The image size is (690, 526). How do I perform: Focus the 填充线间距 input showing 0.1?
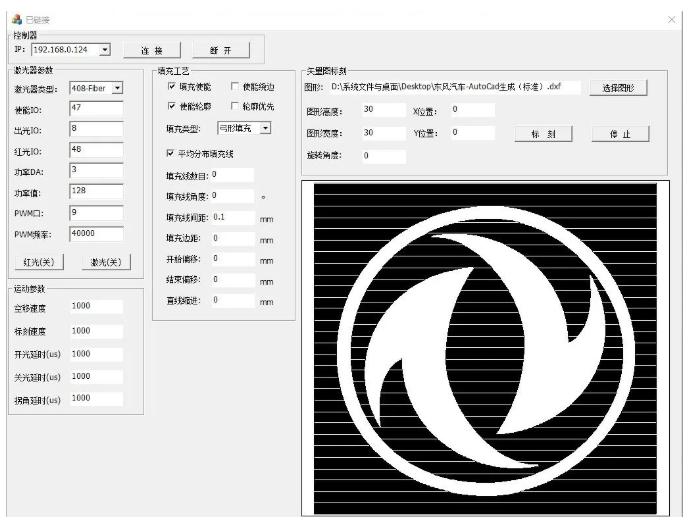click(233, 217)
